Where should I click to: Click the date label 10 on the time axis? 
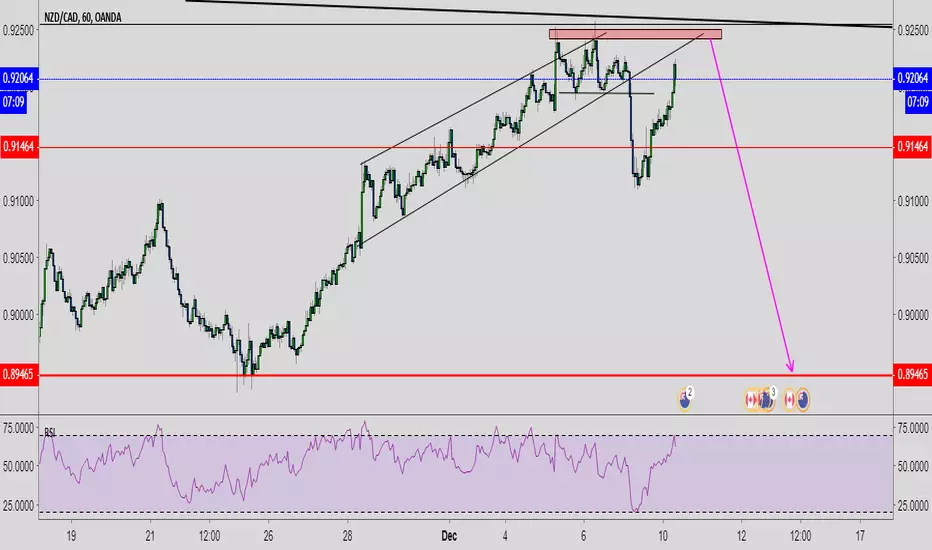click(663, 536)
